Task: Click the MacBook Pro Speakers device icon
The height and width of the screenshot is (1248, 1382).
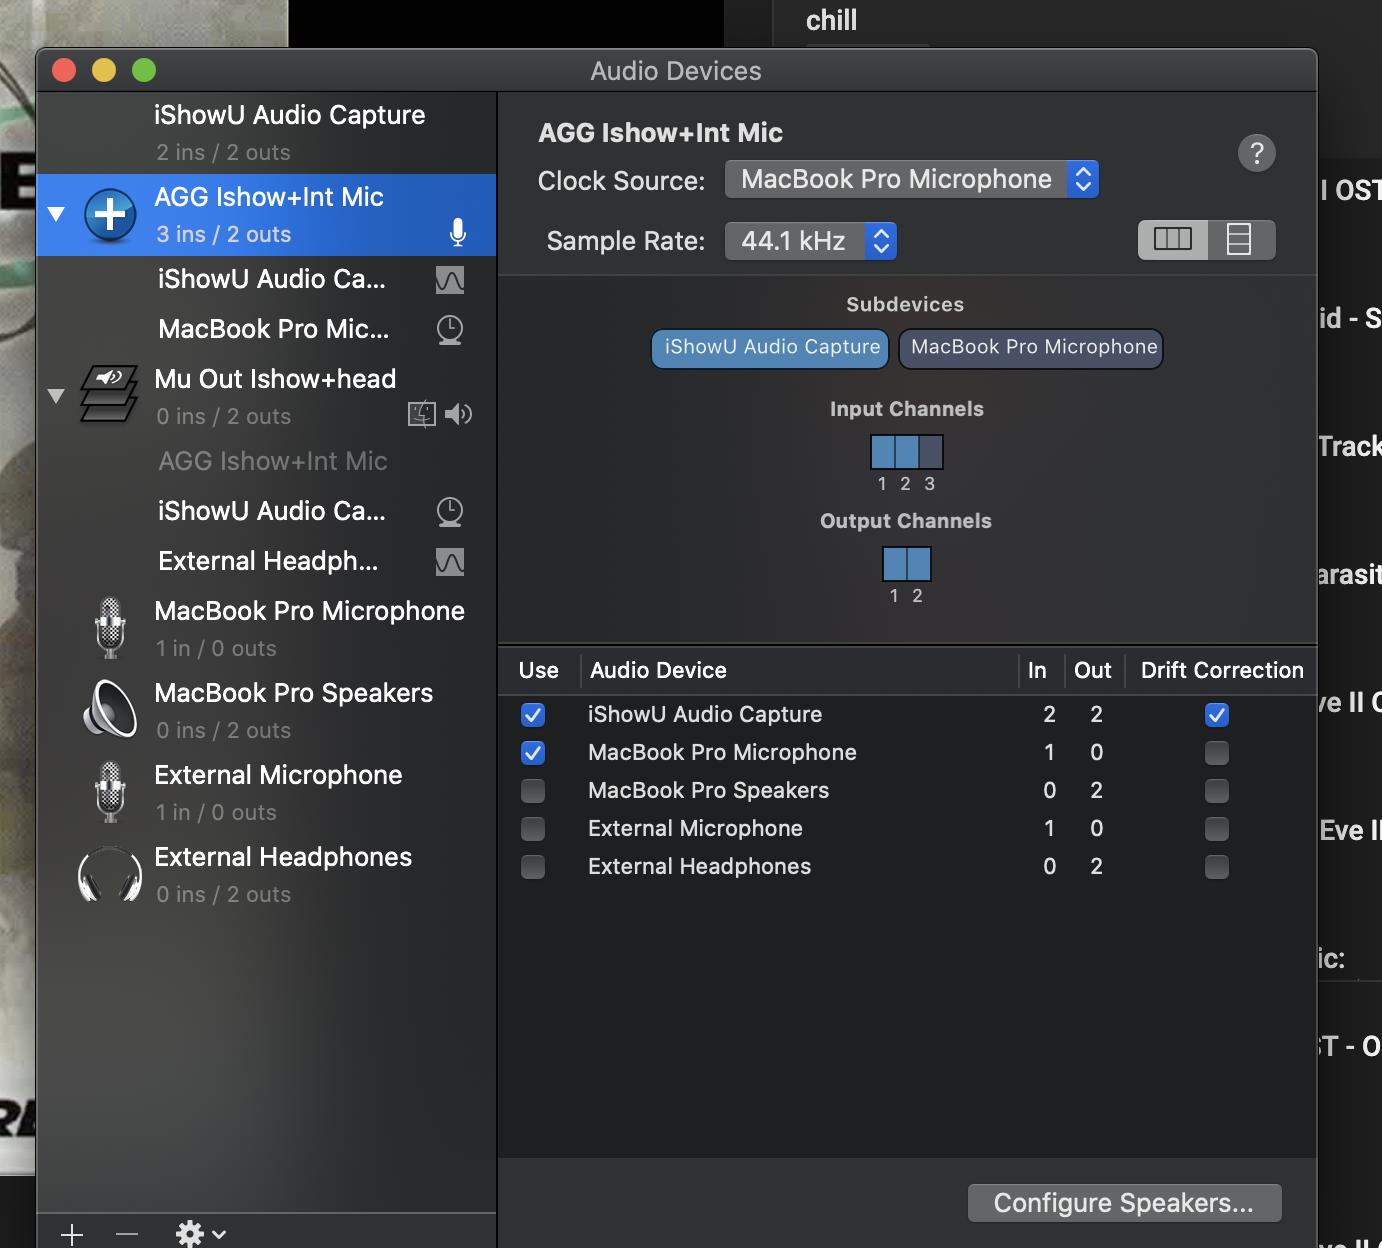Action: 110,709
